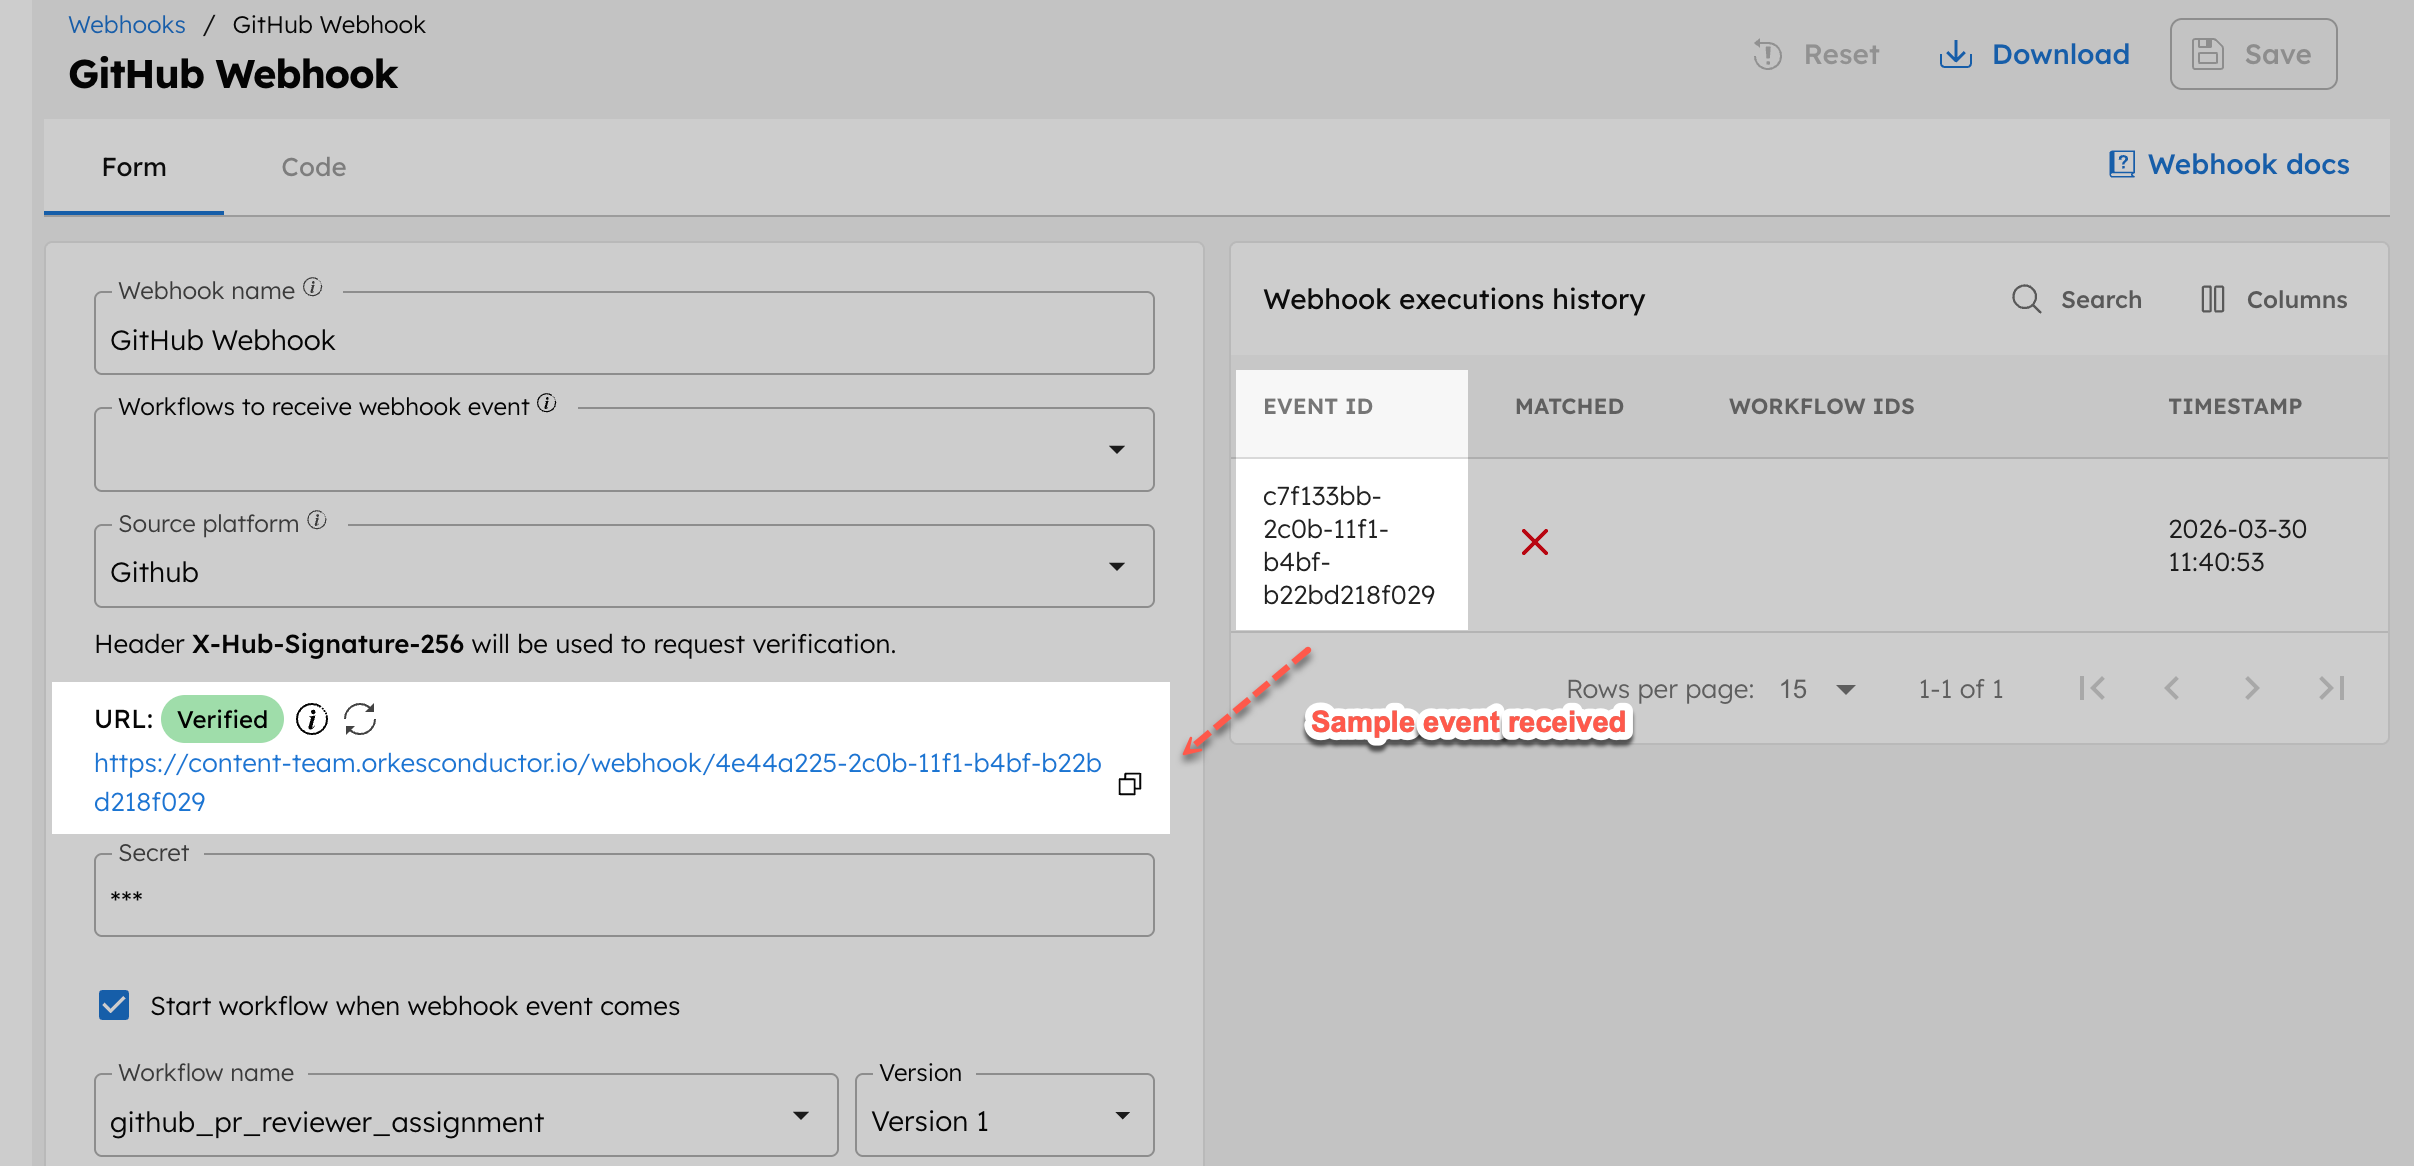Open the webhook URL link
The image size is (2414, 1166).
point(597,782)
